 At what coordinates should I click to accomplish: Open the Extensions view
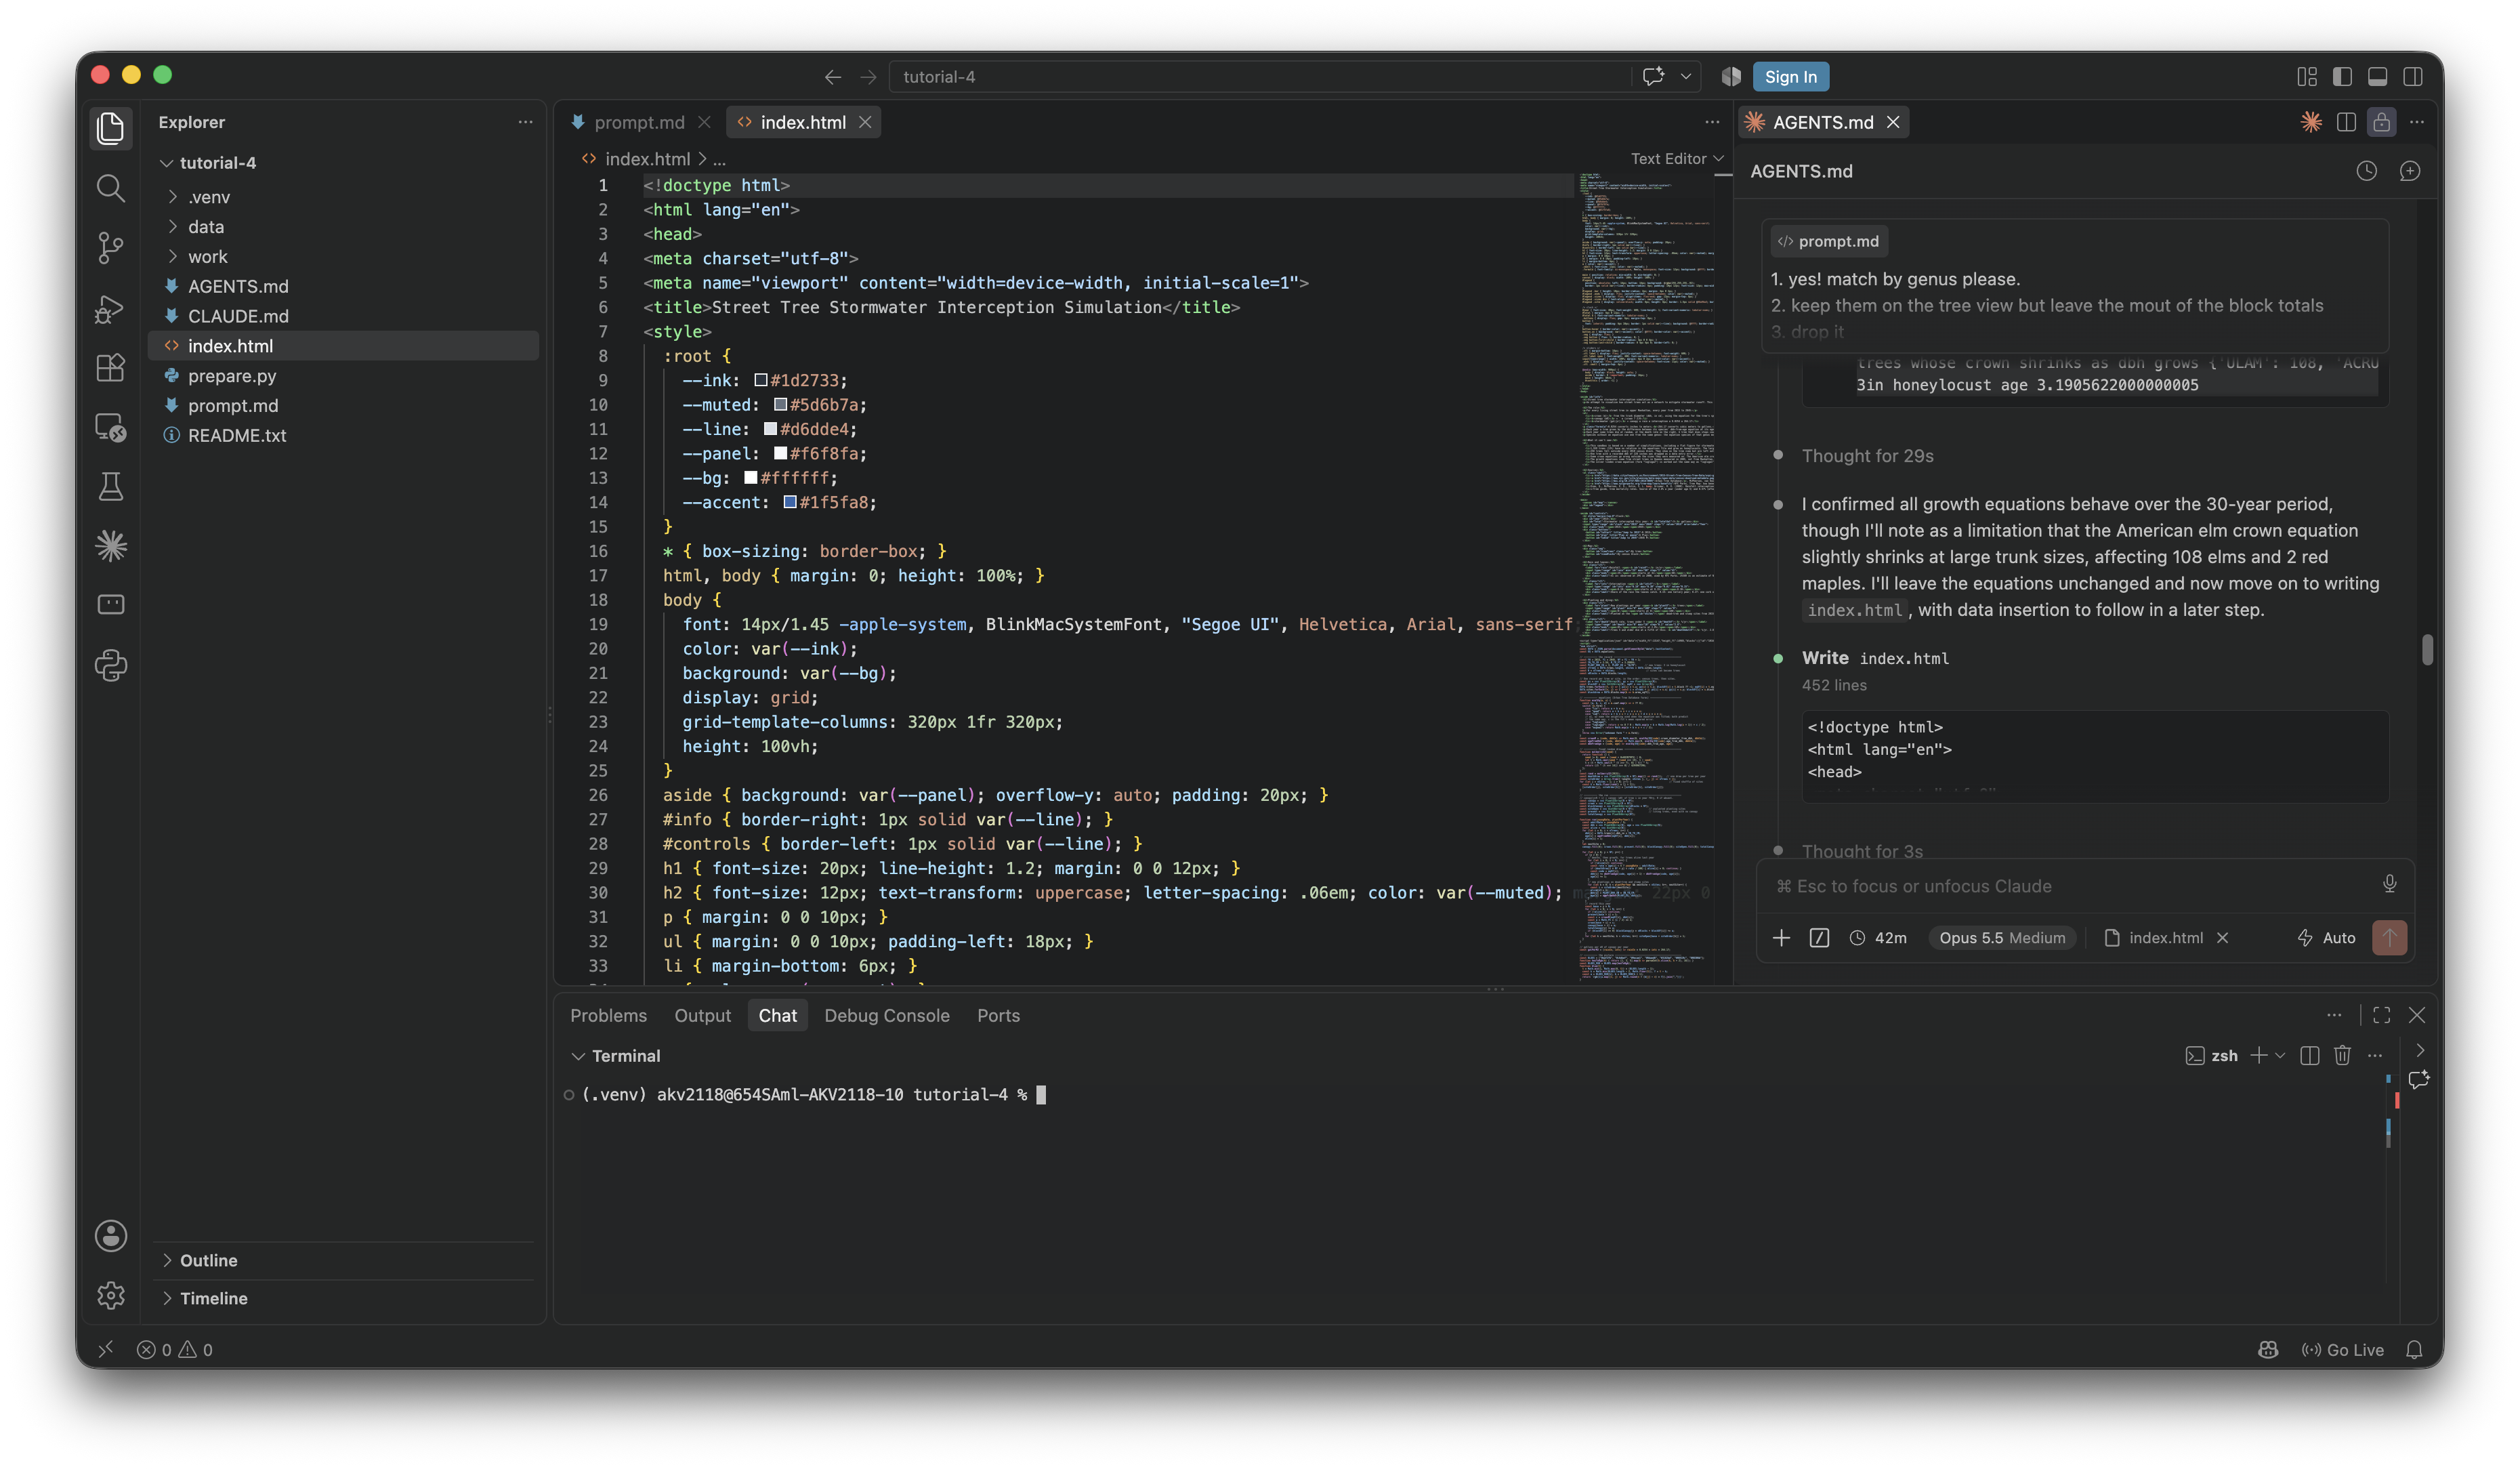coord(111,368)
